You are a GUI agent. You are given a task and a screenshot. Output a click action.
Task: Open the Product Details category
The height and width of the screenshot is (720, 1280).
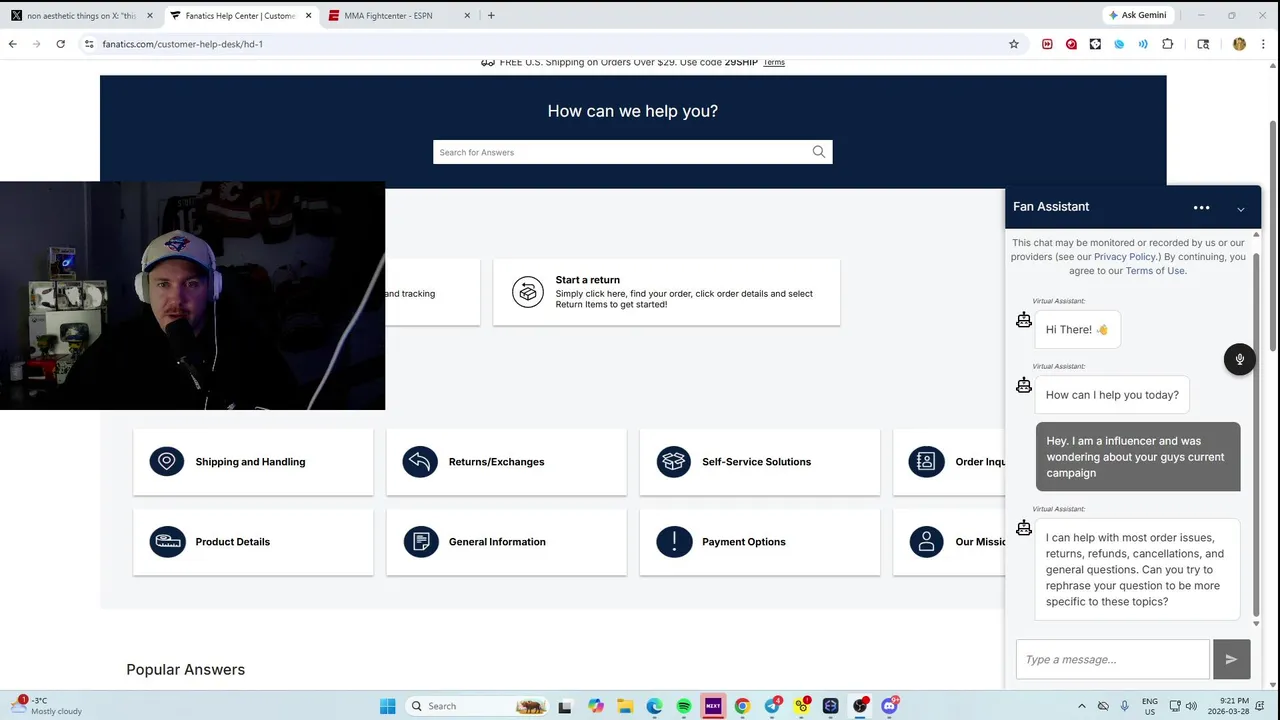253,542
